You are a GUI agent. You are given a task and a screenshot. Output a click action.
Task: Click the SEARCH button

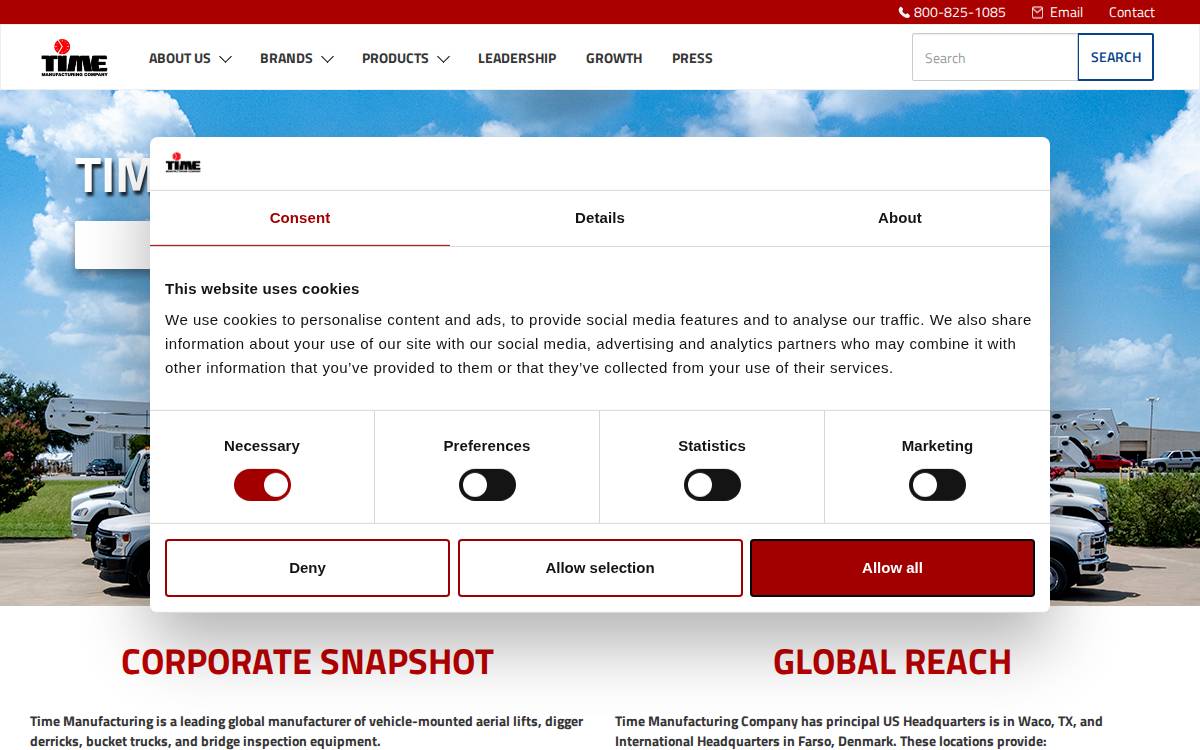(1115, 57)
